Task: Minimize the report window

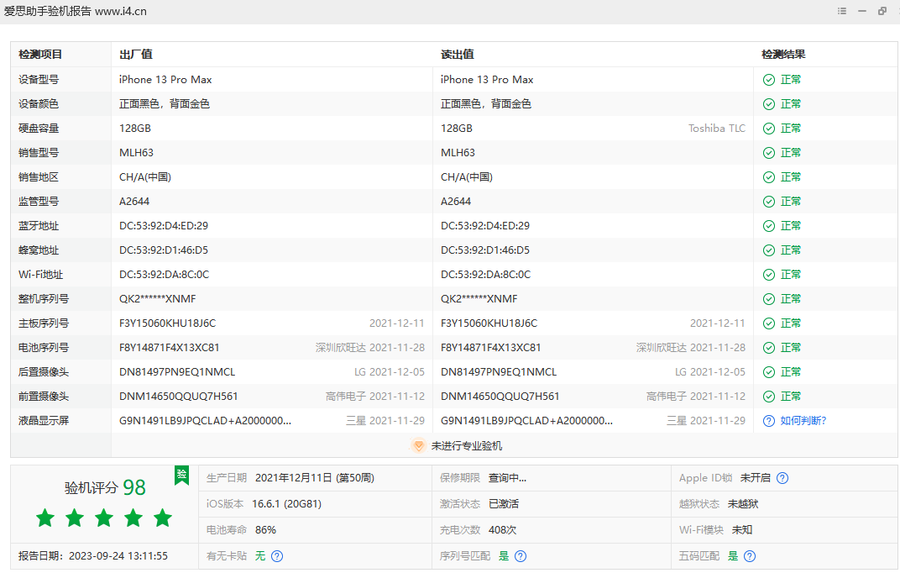Action: 862,11
